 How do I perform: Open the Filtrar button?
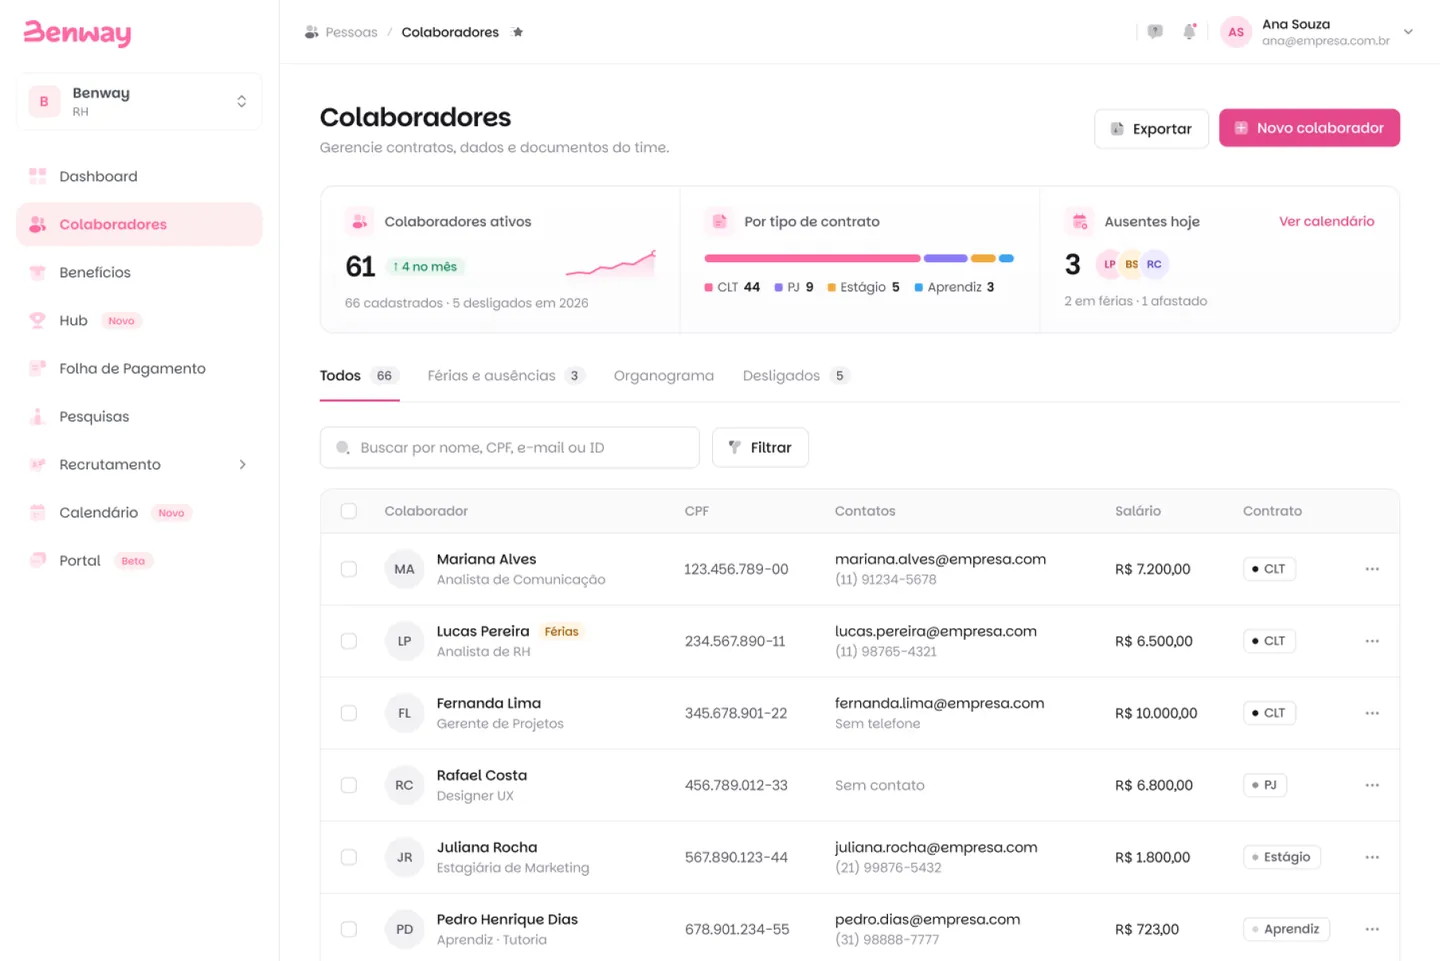coord(760,447)
